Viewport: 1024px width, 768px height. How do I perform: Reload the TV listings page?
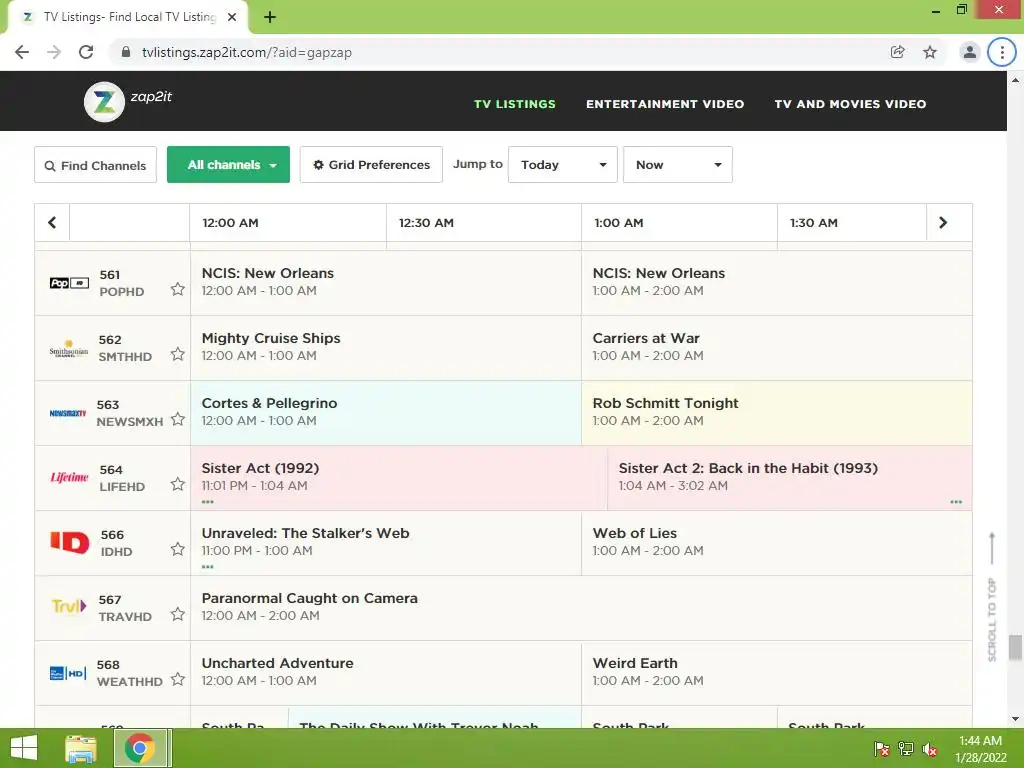(86, 52)
